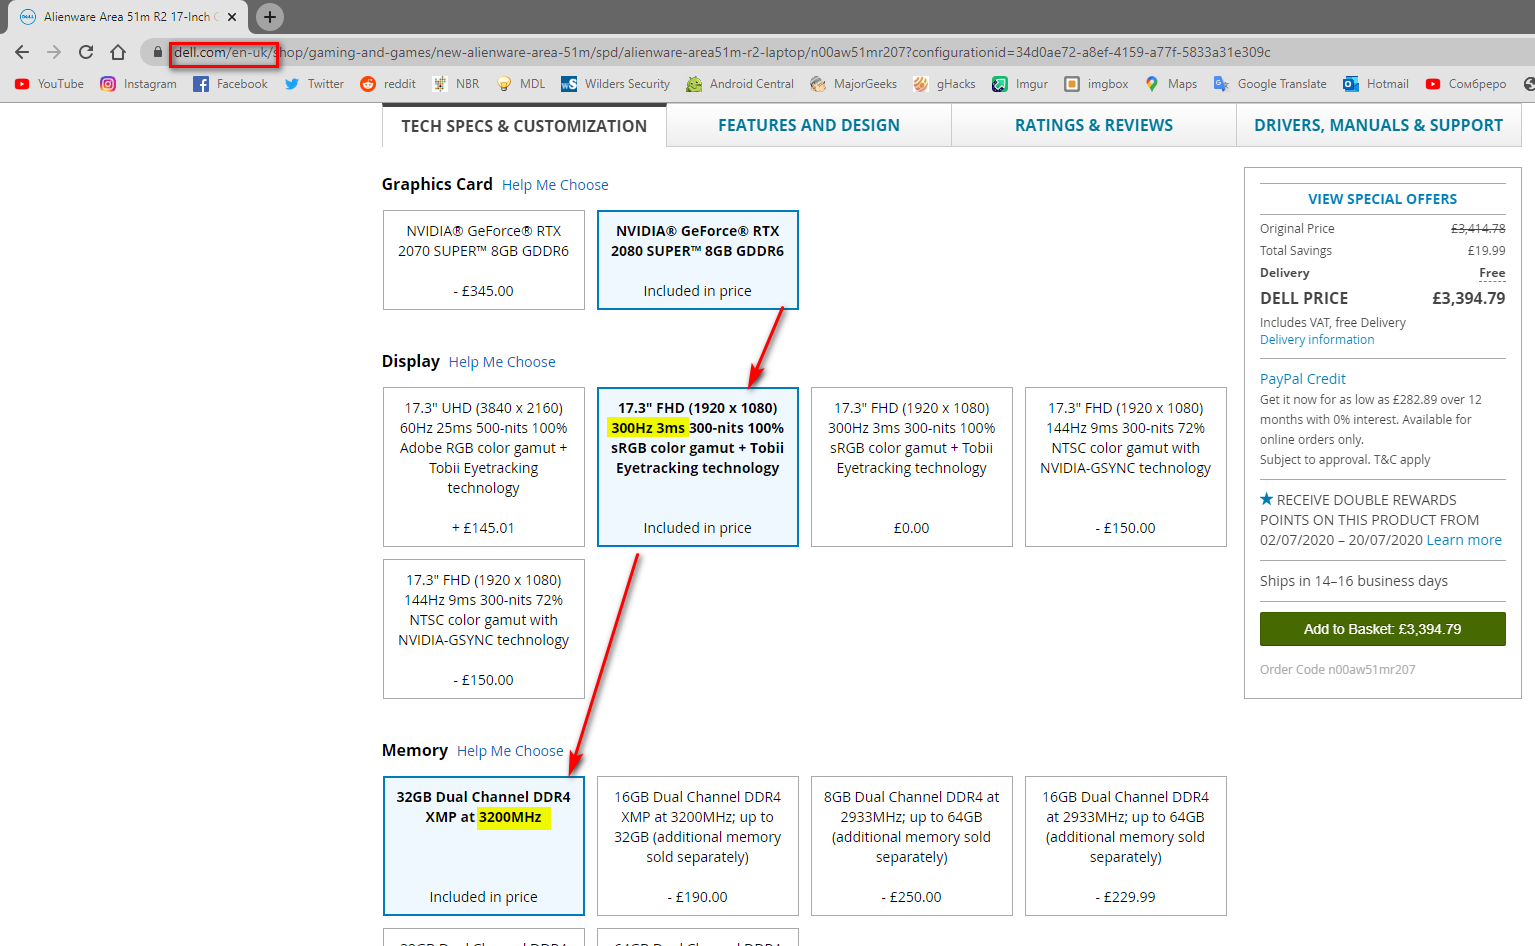Open Help Me Choose for Display

pyautogui.click(x=502, y=362)
